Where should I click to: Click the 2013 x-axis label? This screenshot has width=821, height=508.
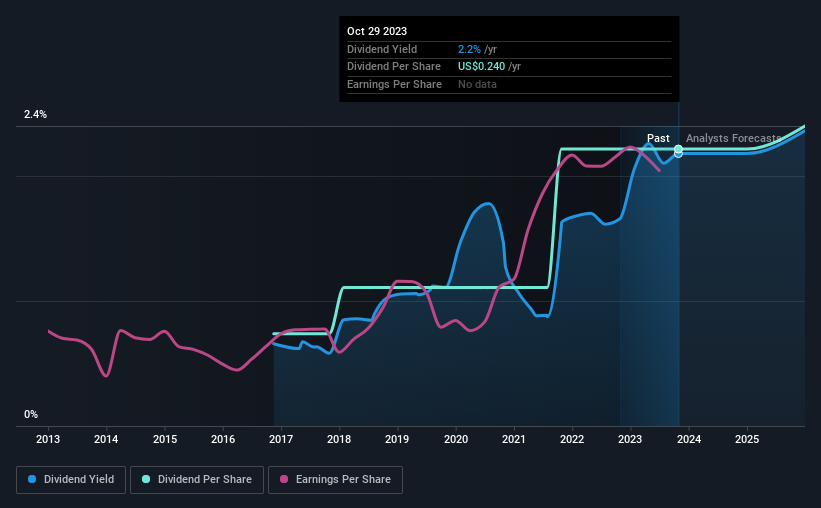point(48,439)
